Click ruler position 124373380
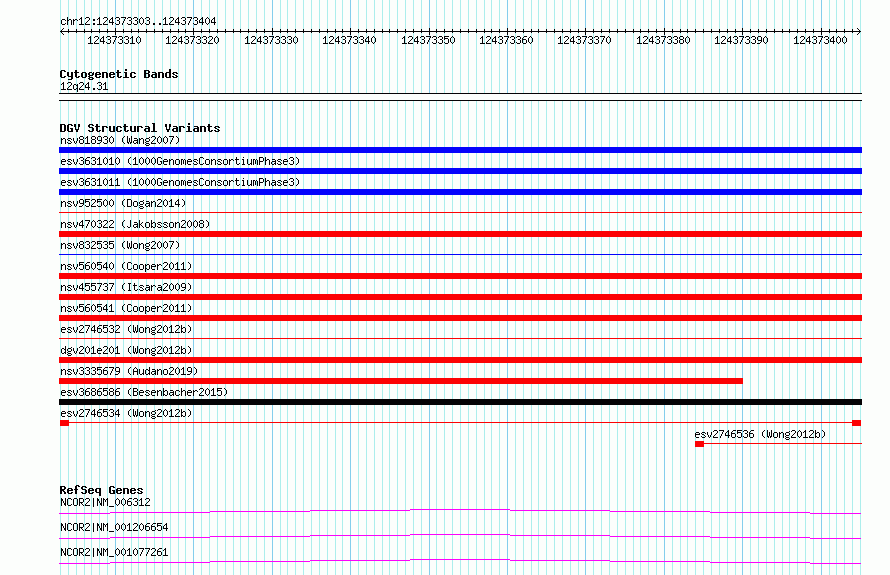The image size is (890, 575). 663,40
